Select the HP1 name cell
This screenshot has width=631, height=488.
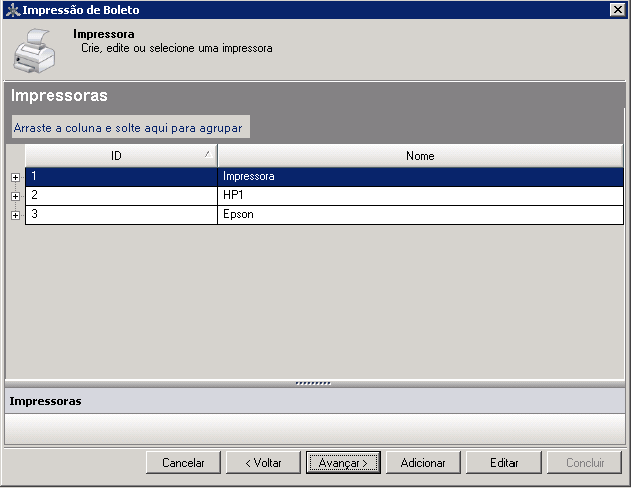click(x=420, y=196)
